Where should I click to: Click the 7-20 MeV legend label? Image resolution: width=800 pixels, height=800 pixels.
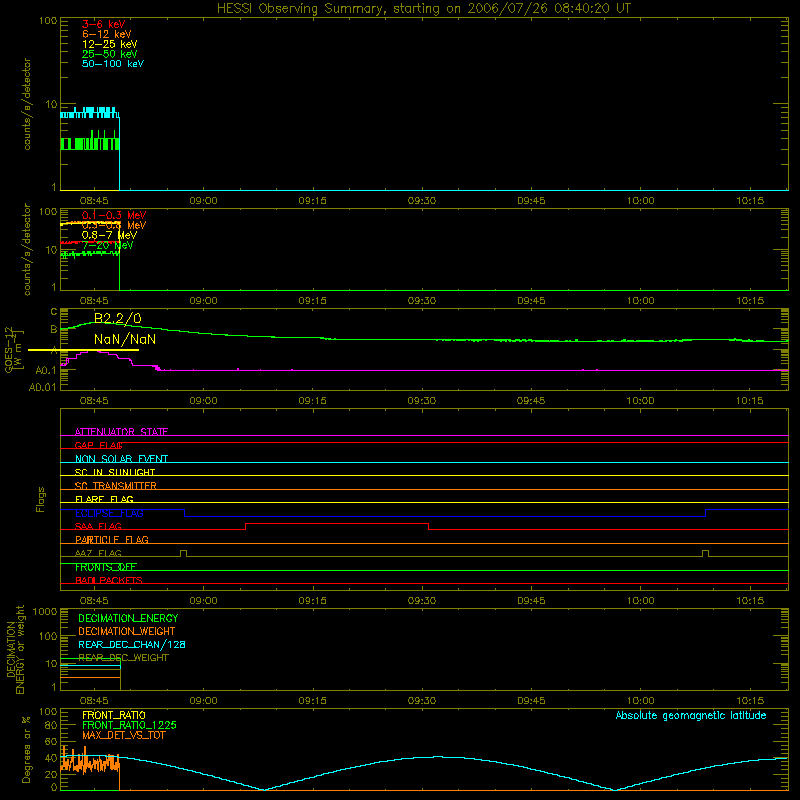[107, 245]
